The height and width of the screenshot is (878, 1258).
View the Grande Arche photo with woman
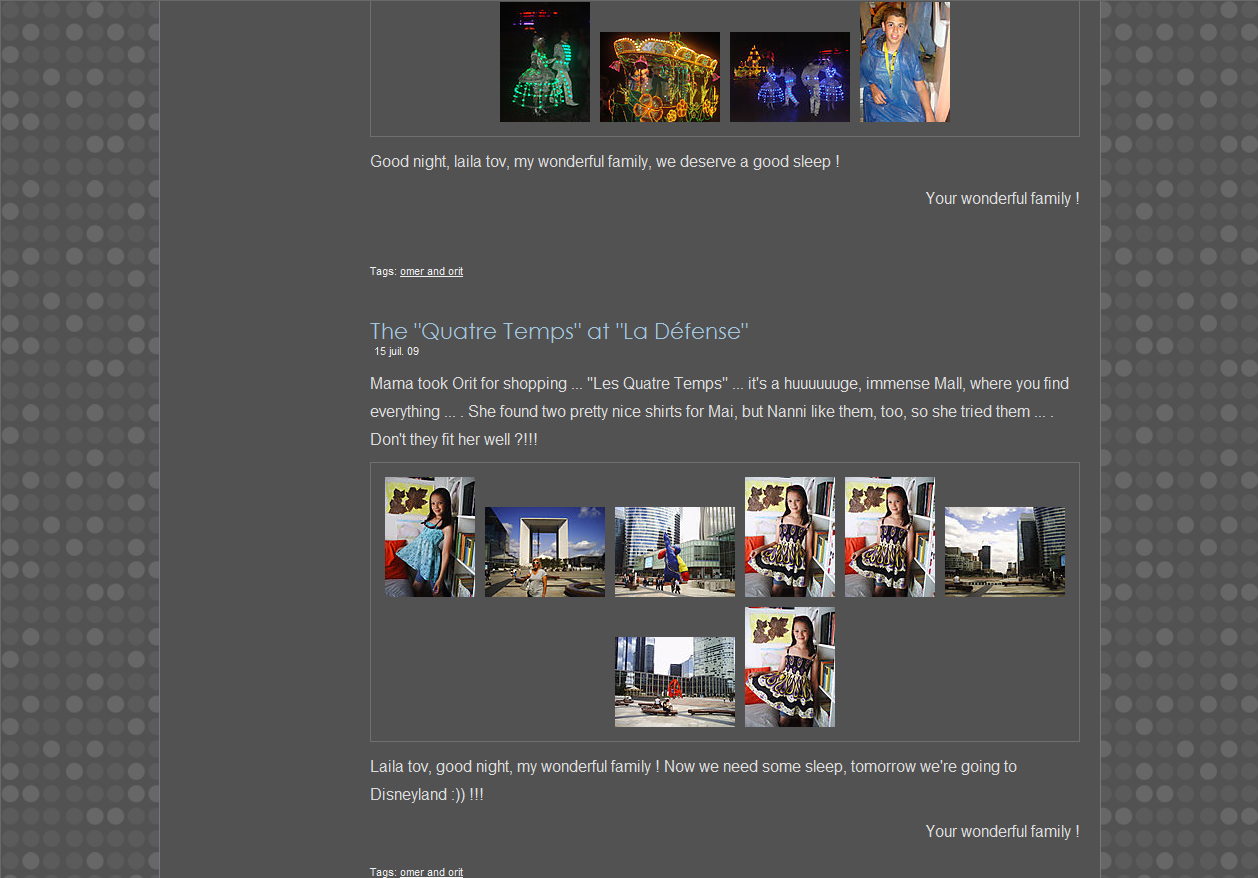(x=544, y=552)
